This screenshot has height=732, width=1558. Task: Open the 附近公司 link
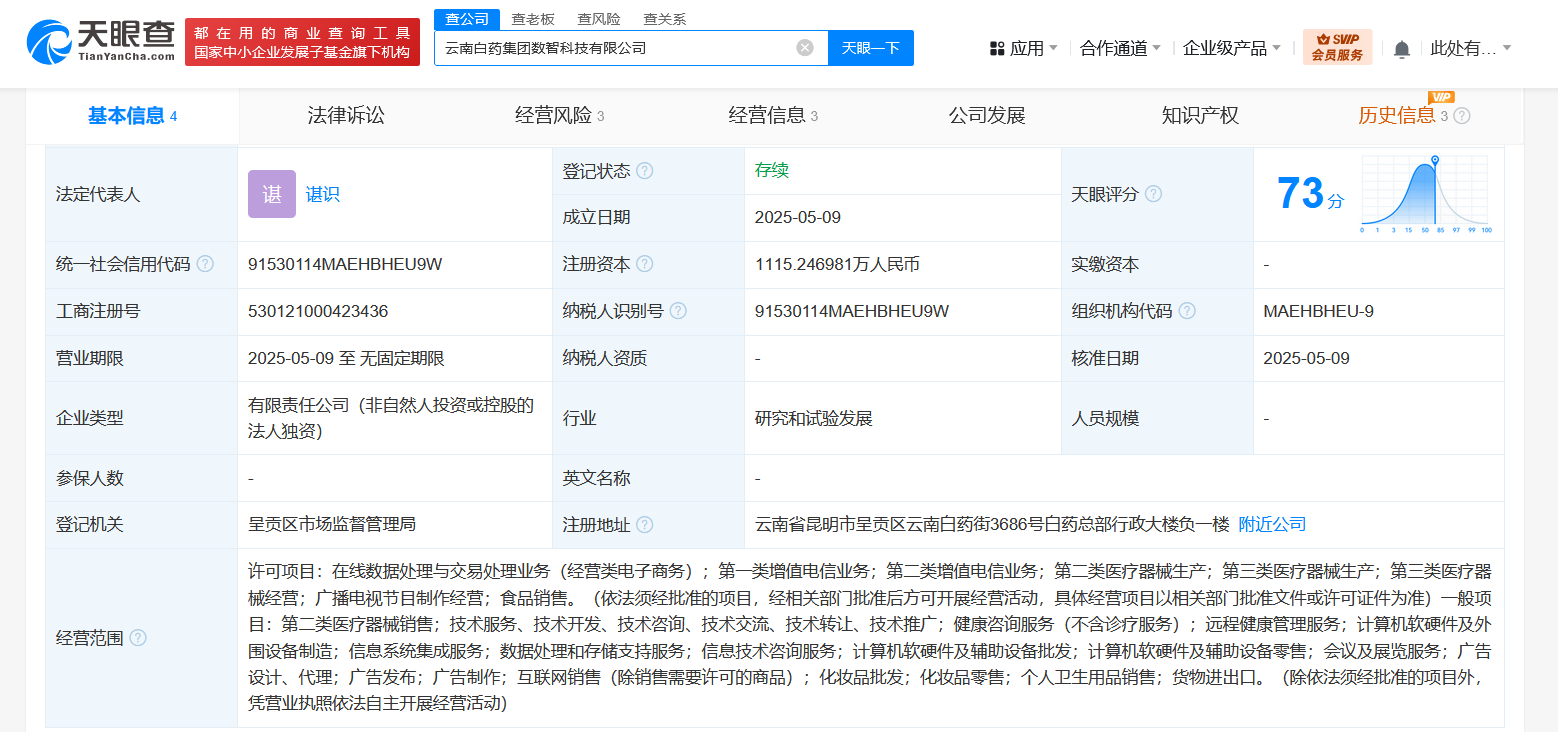[x=1271, y=524]
